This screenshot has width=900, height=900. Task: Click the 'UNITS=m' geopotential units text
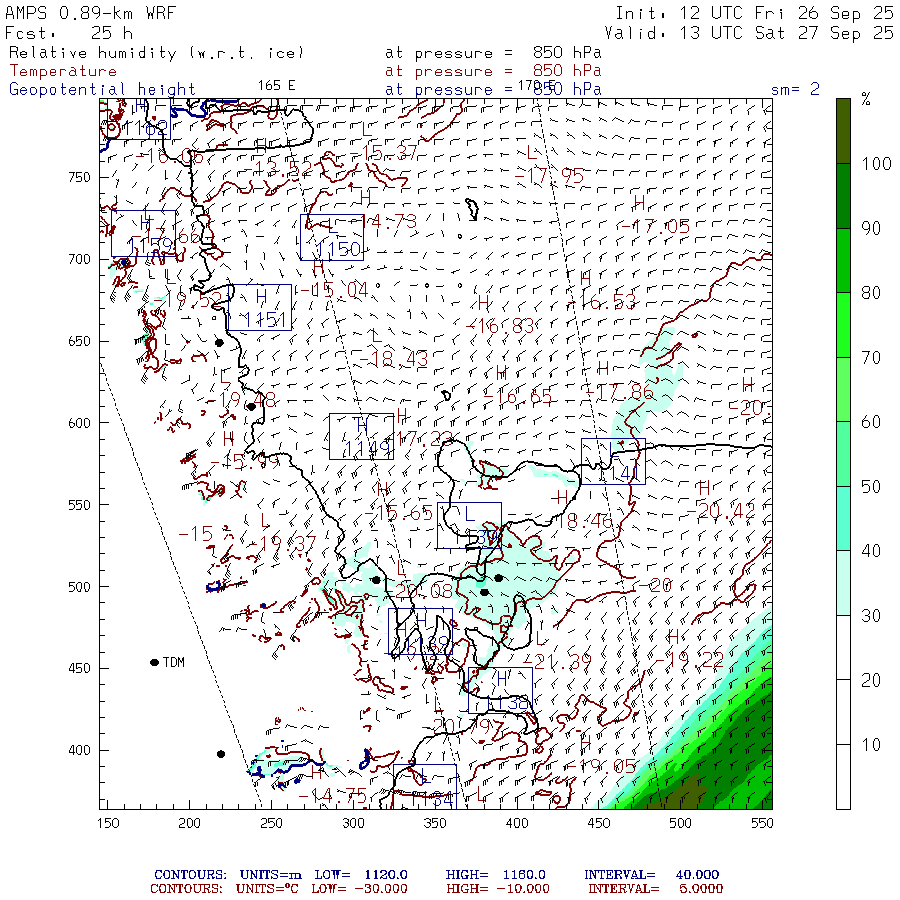(270, 874)
